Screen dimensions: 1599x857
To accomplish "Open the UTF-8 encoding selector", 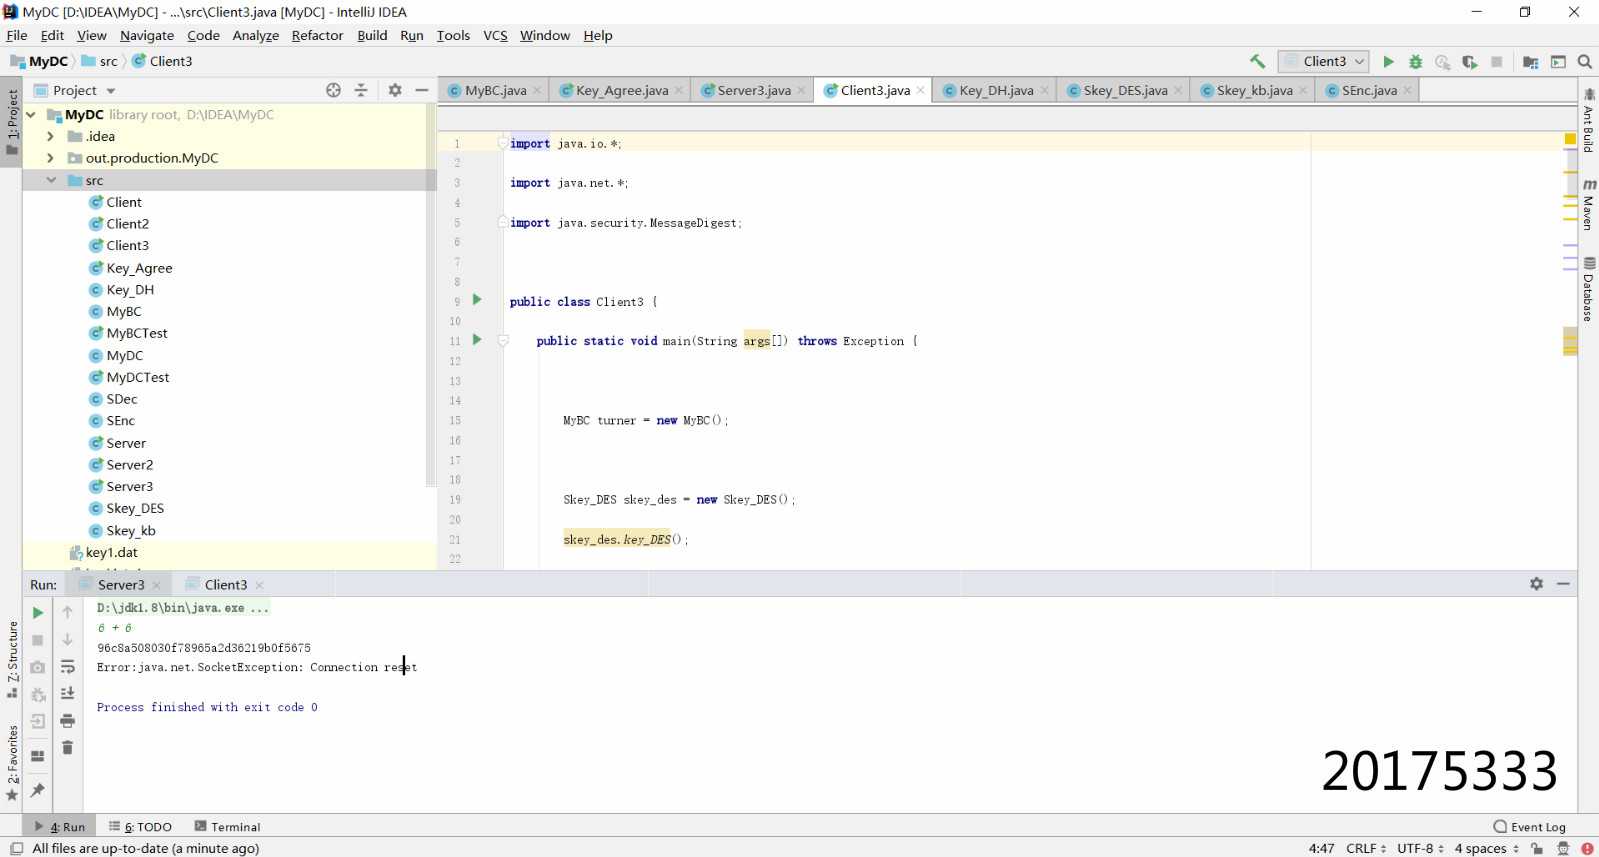I will [x=1420, y=848].
